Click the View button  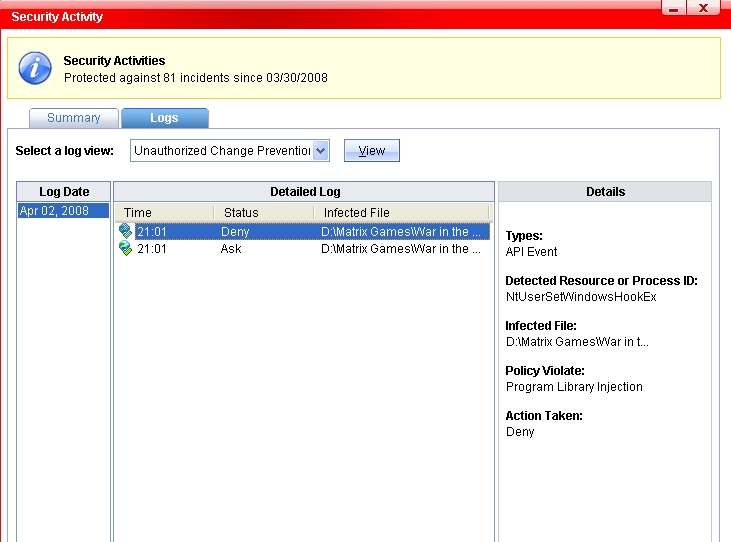click(372, 151)
